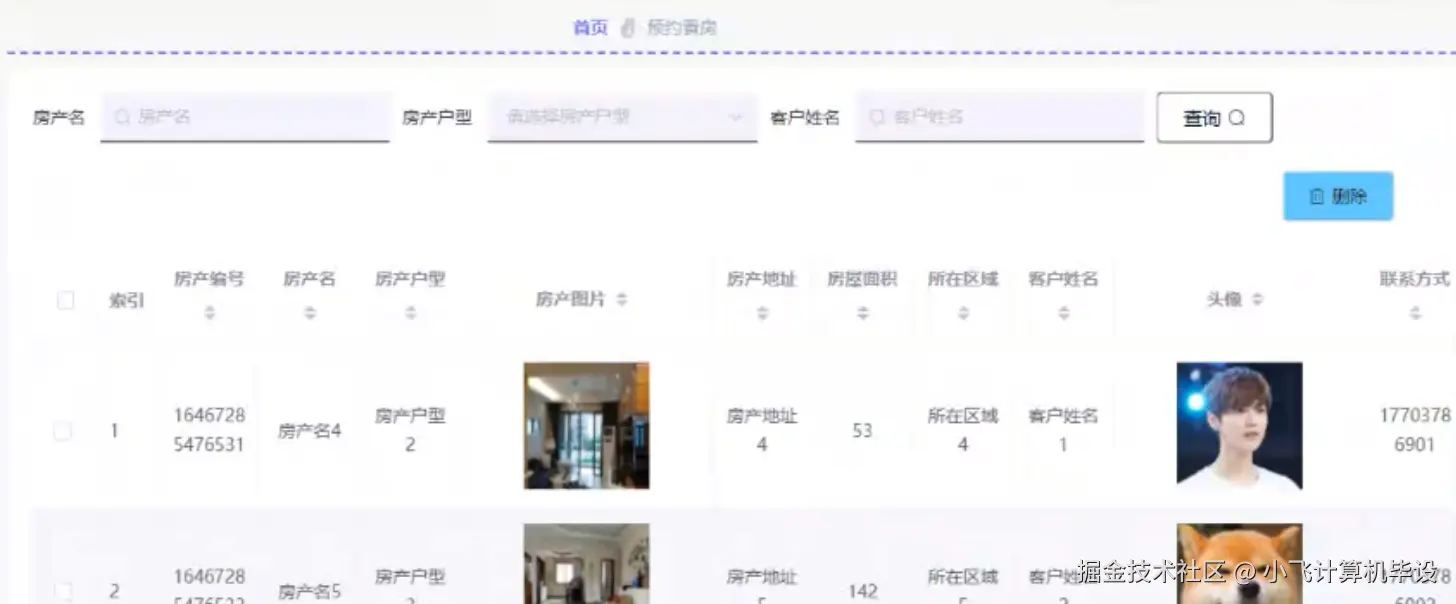
Task: Open the customer avatar in row 1
Action: (x=1239, y=425)
